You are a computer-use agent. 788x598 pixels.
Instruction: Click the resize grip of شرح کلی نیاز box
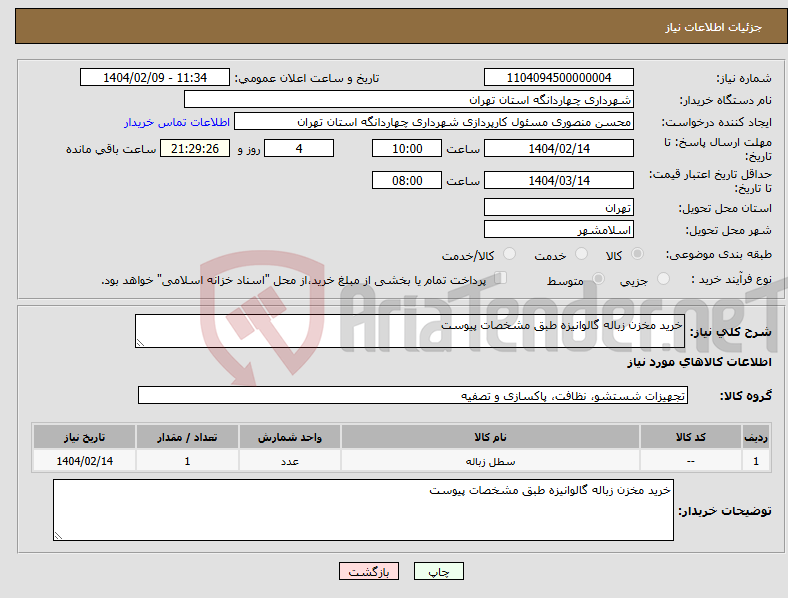[140, 343]
